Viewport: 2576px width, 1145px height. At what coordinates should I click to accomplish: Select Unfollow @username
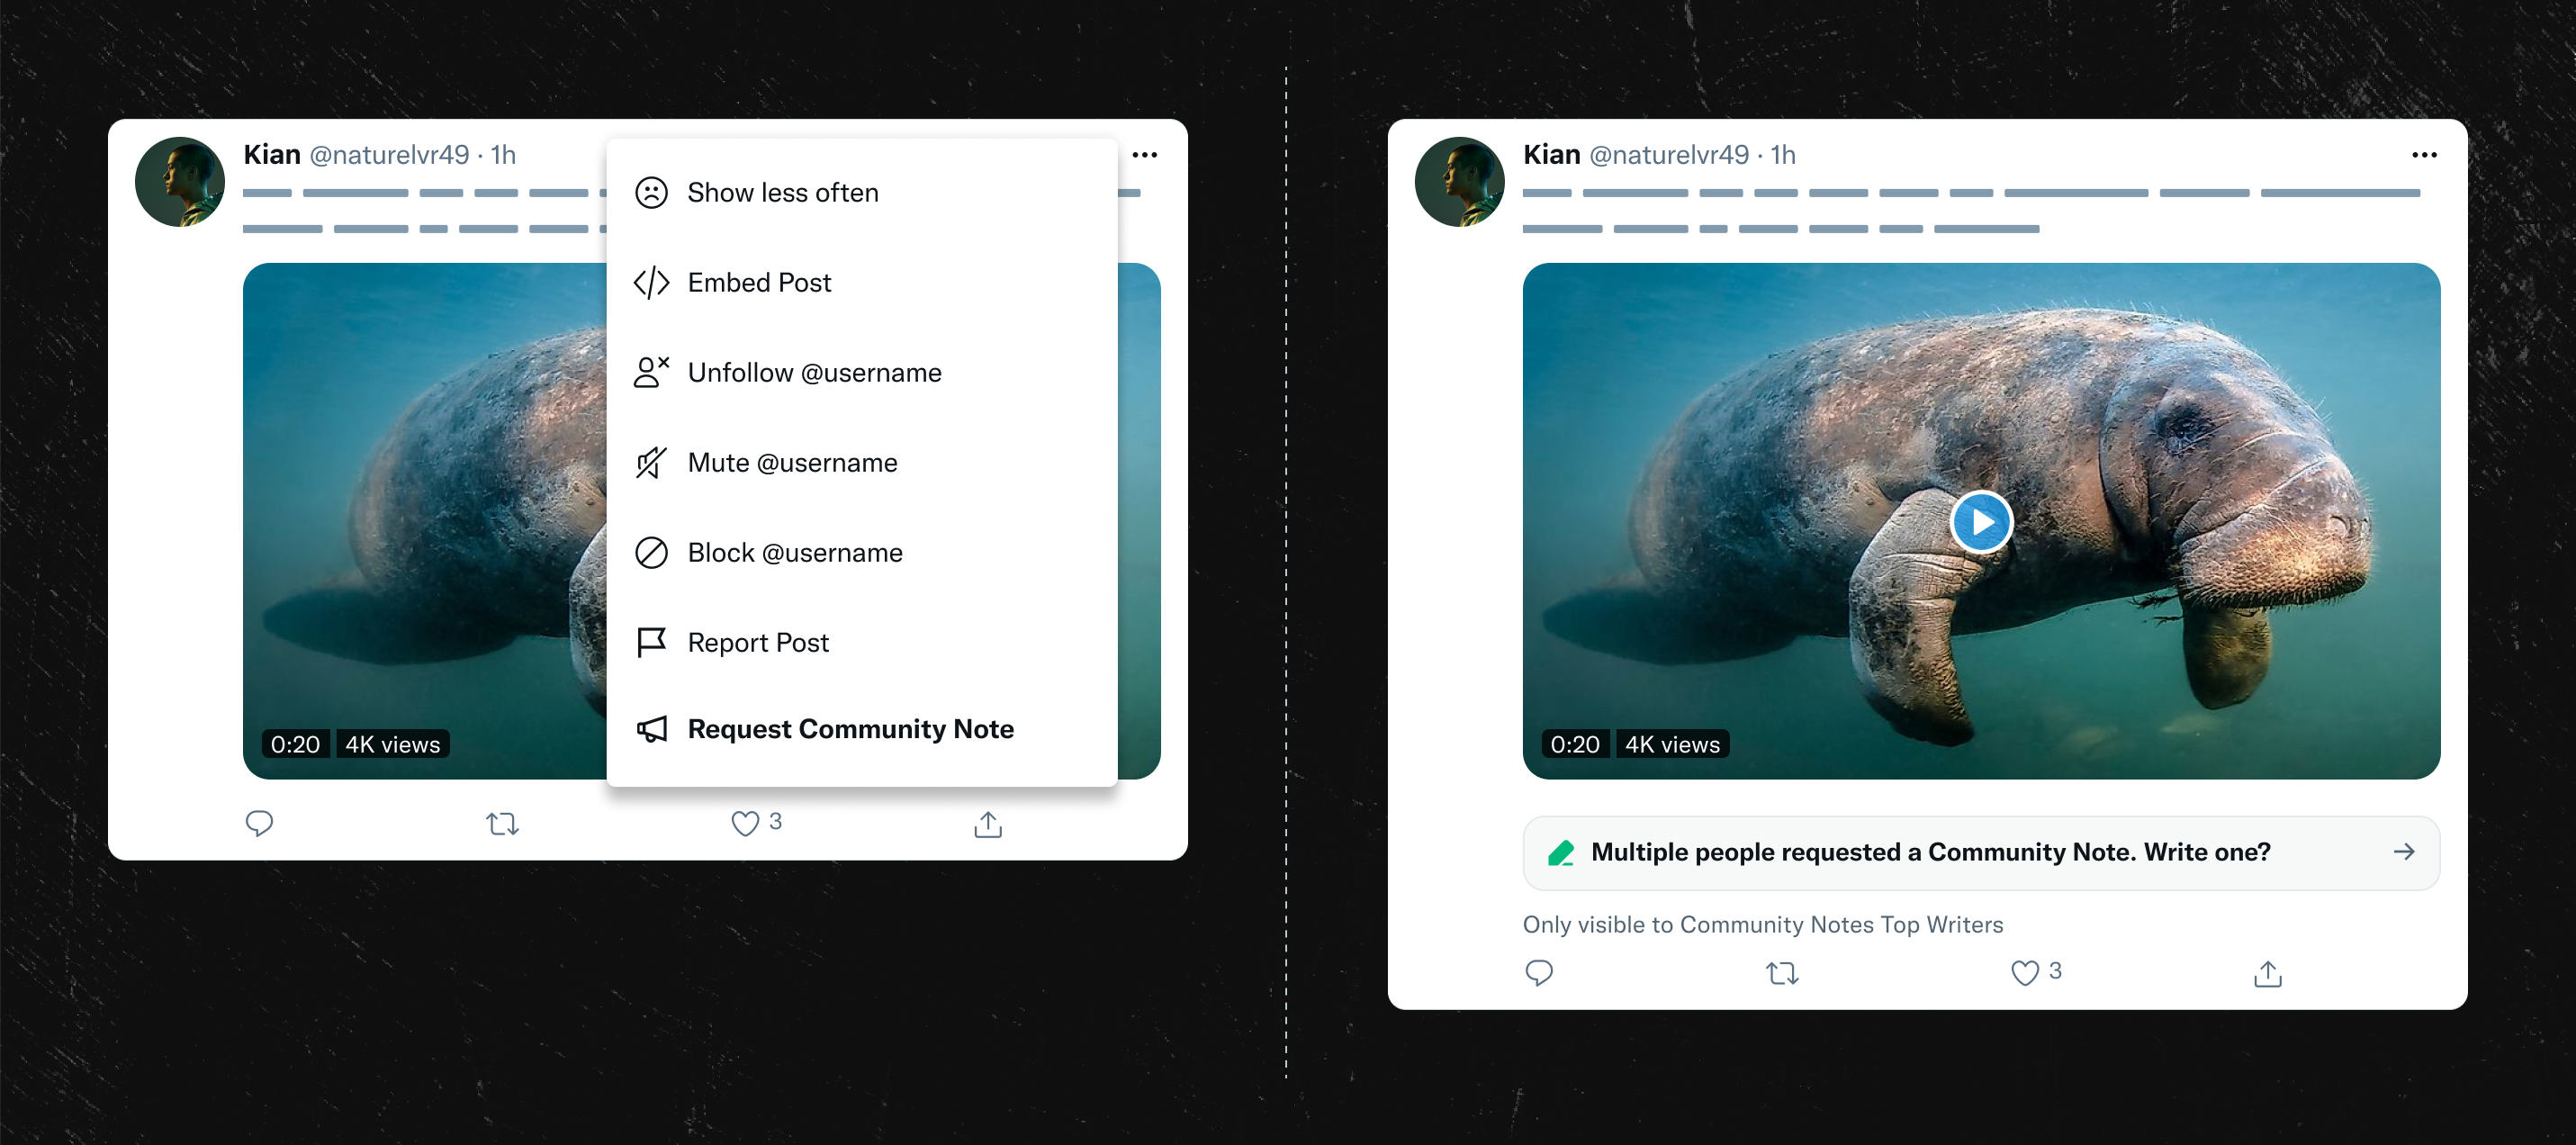(814, 373)
